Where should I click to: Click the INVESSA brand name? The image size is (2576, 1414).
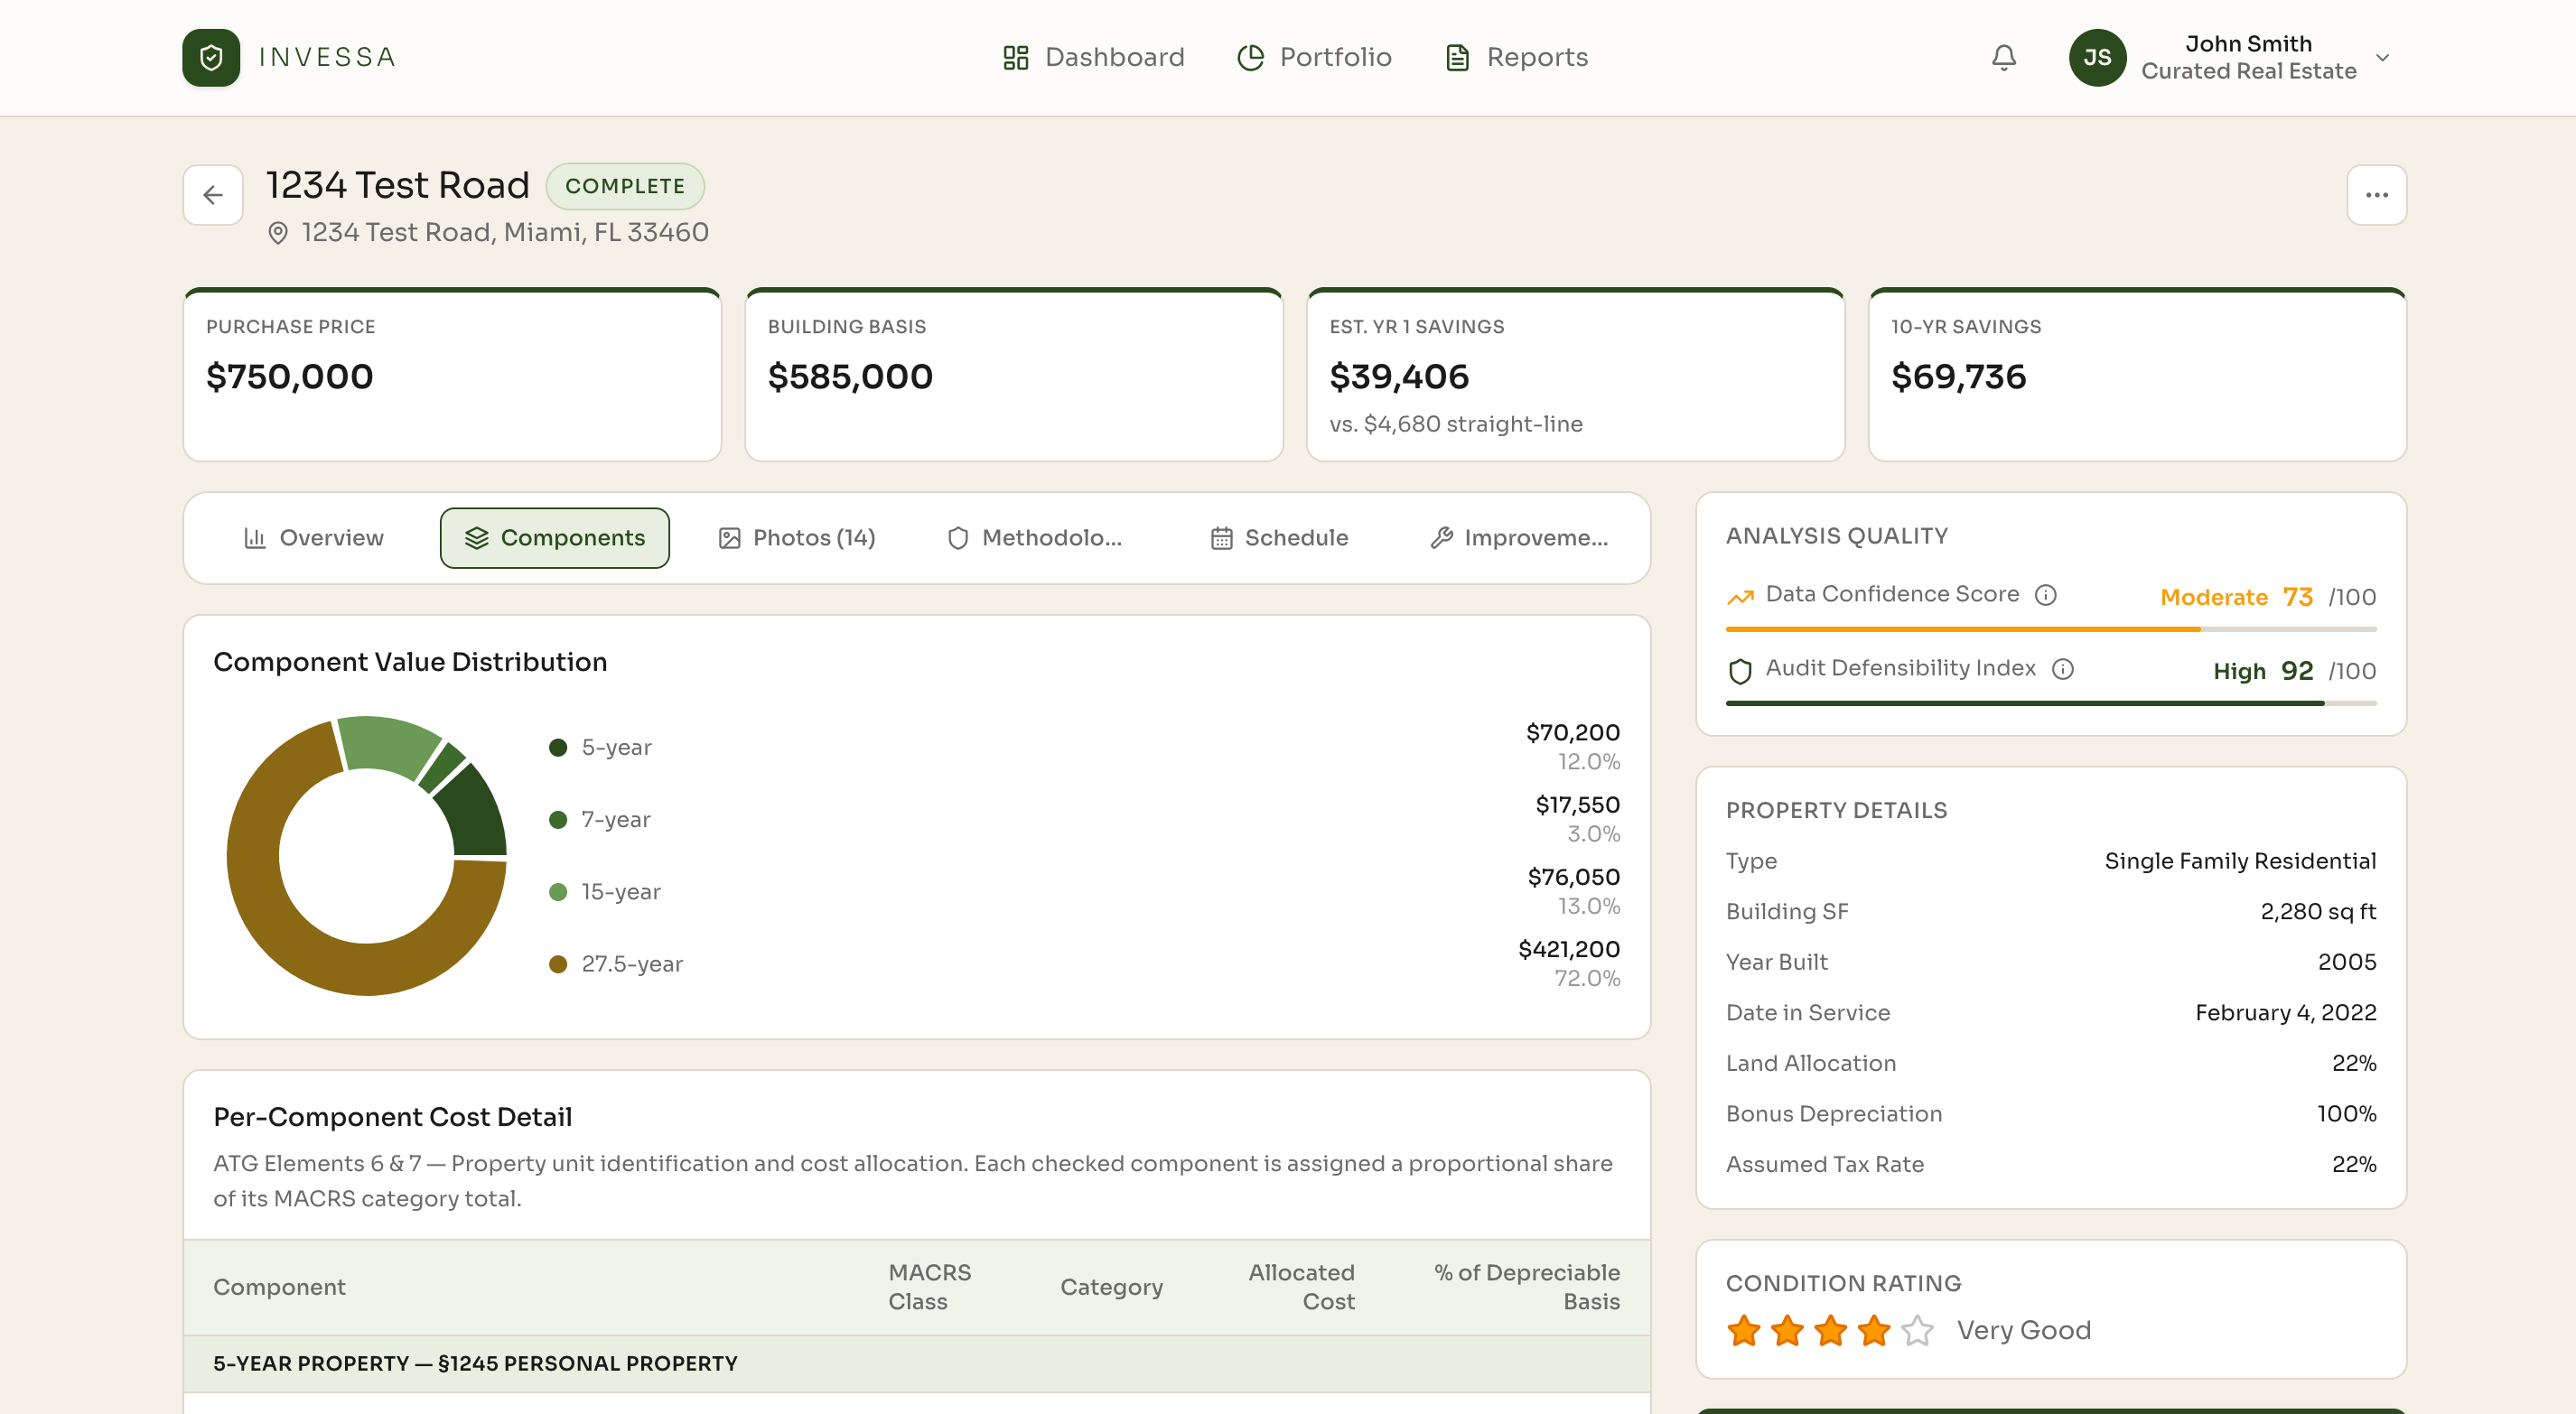click(327, 57)
